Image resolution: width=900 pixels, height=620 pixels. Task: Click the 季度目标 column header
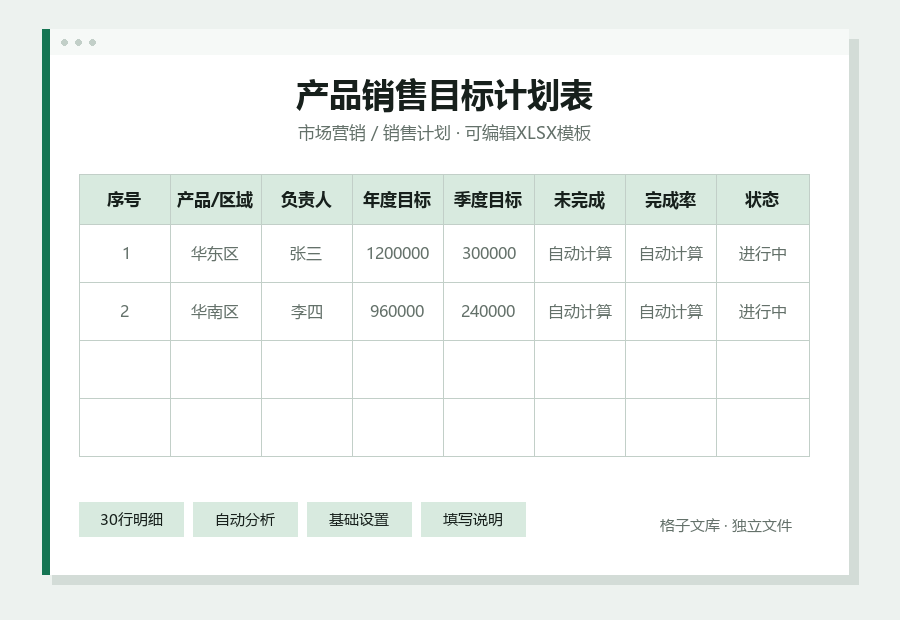pos(488,200)
